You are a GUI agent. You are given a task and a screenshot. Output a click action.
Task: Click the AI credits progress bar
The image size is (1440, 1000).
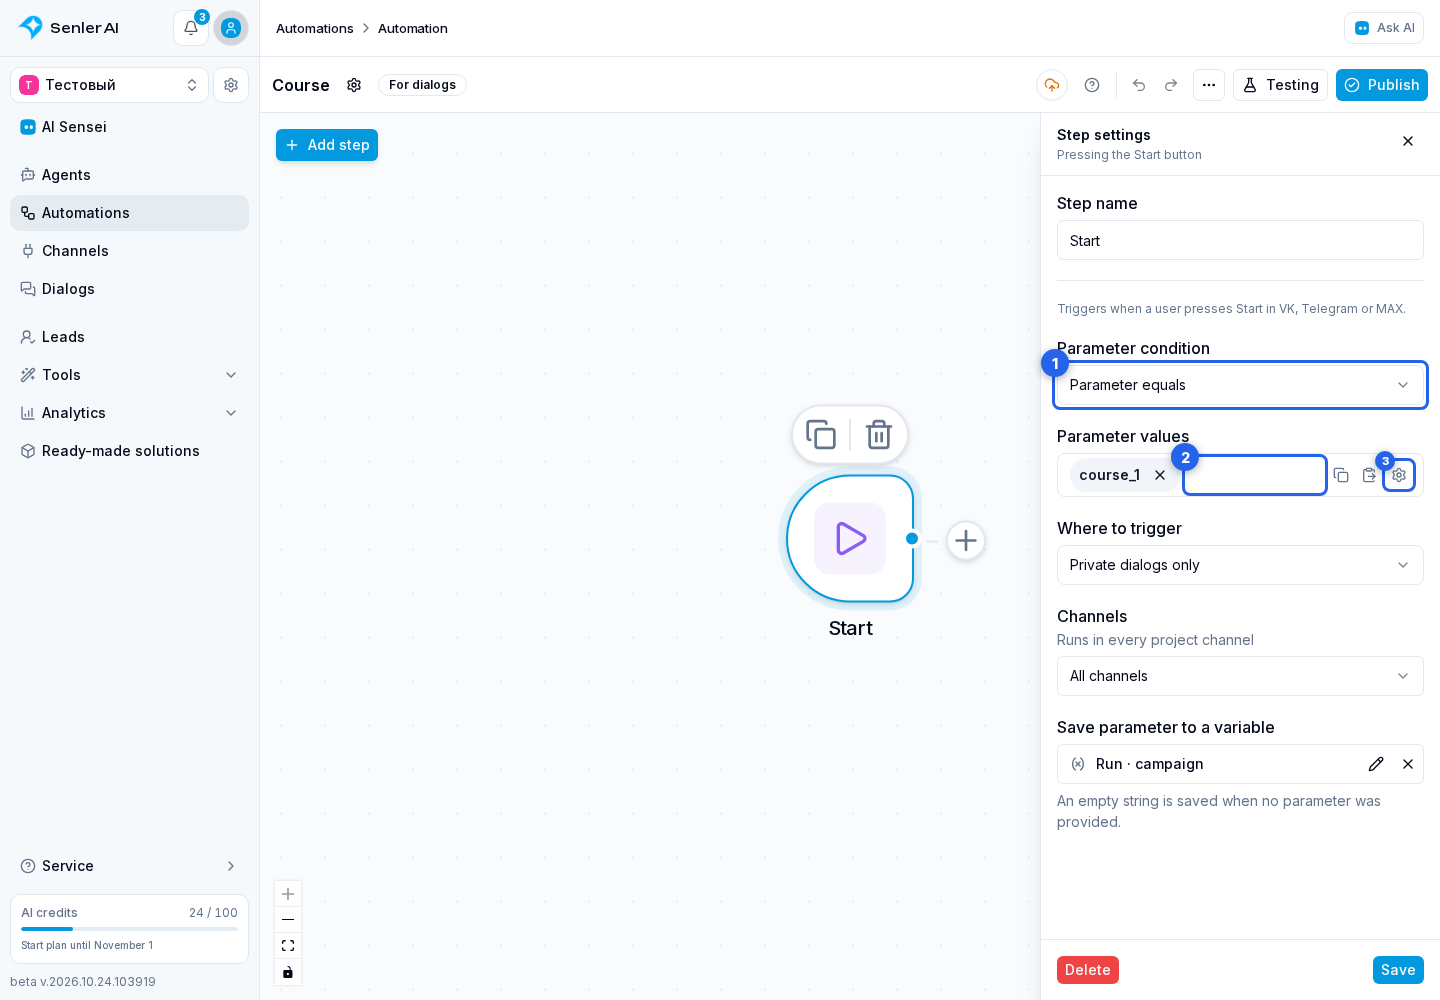tap(130, 929)
